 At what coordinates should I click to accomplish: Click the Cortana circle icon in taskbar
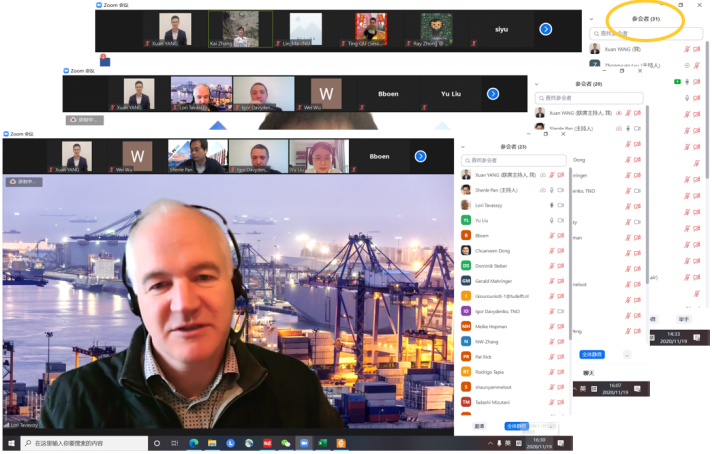pos(157,443)
